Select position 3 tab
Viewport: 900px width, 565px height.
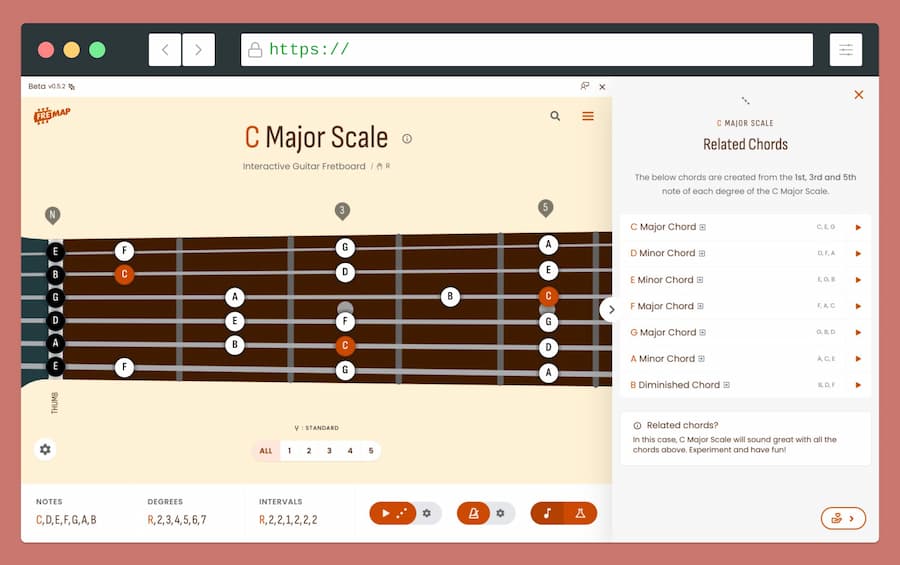tap(329, 451)
